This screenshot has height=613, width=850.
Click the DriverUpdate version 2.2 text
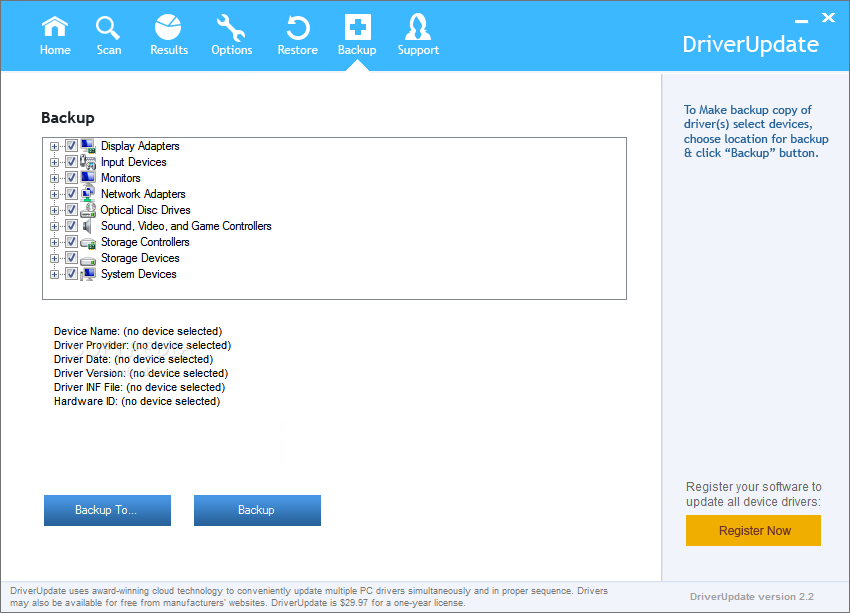(751, 596)
